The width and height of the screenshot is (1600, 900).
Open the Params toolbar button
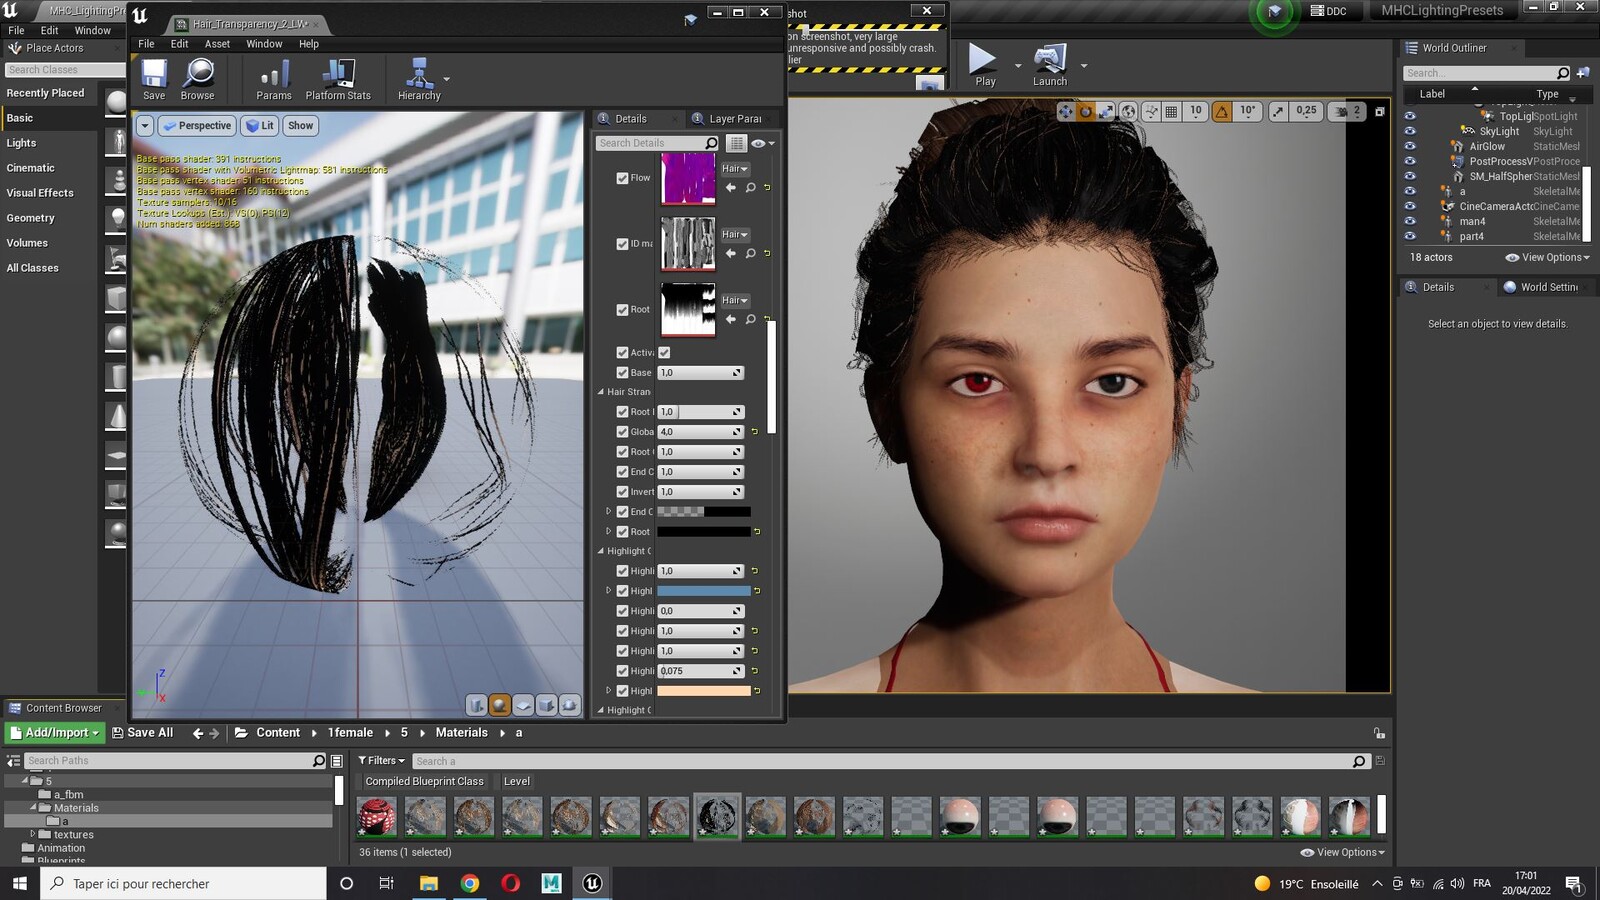273,79
